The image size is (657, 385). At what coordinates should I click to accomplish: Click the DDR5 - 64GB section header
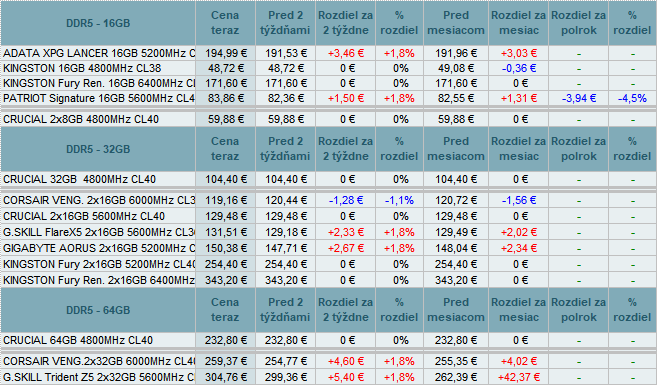pyautogui.click(x=98, y=310)
